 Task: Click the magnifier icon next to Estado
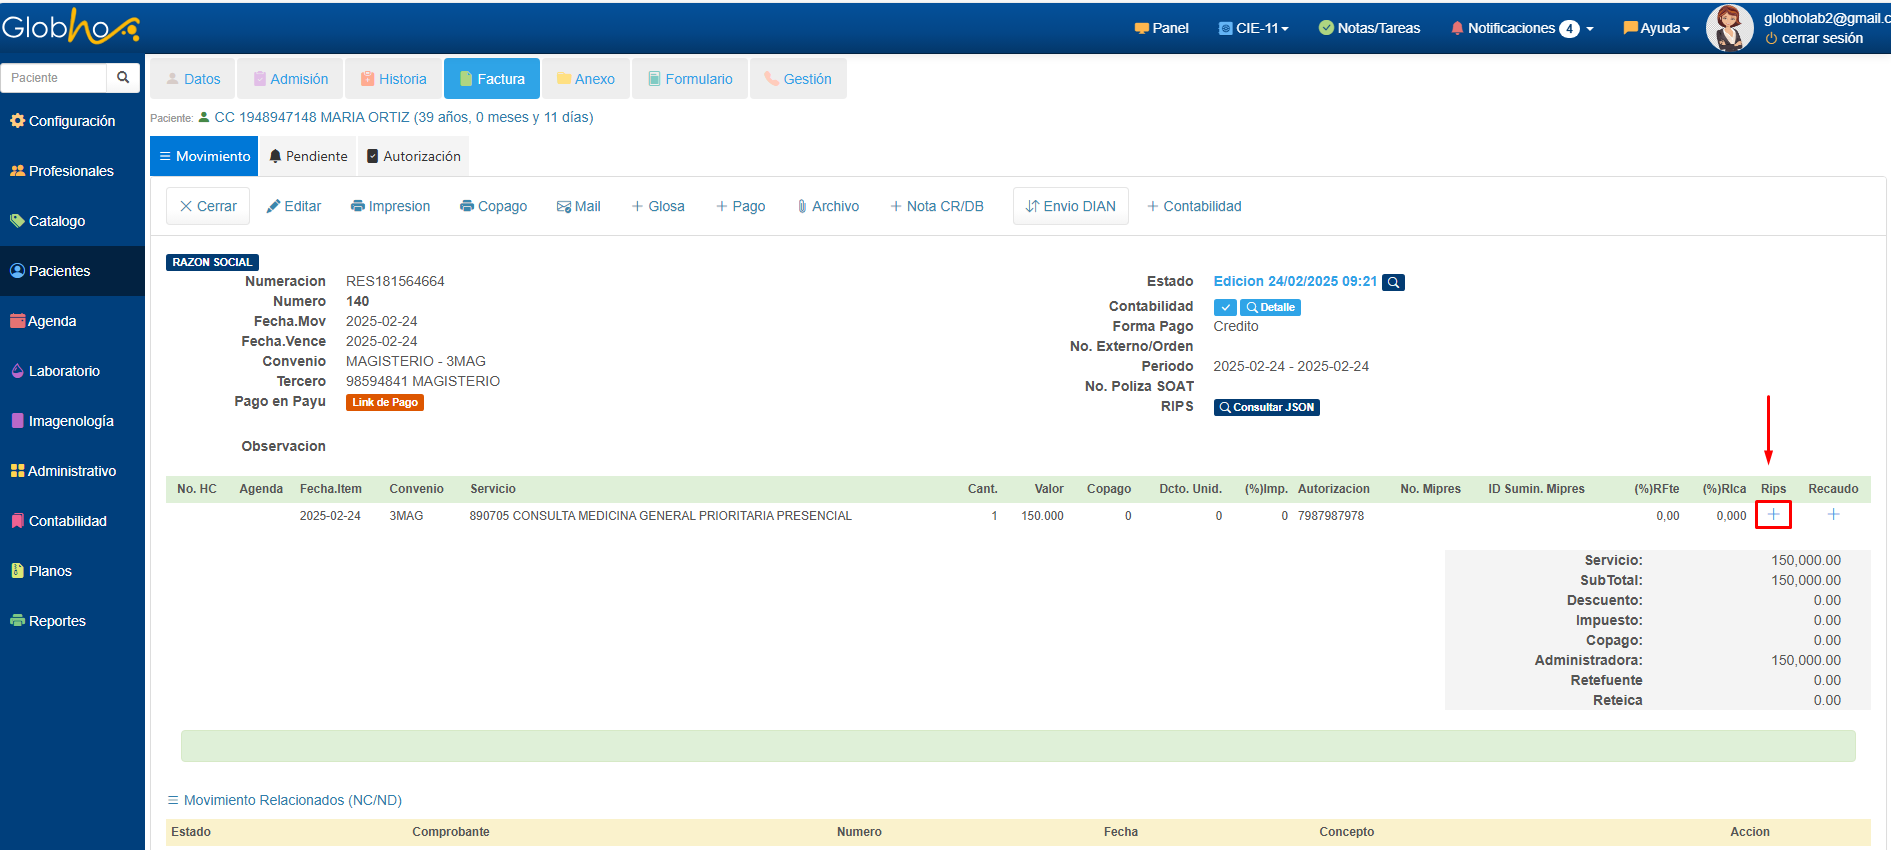click(1393, 283)
